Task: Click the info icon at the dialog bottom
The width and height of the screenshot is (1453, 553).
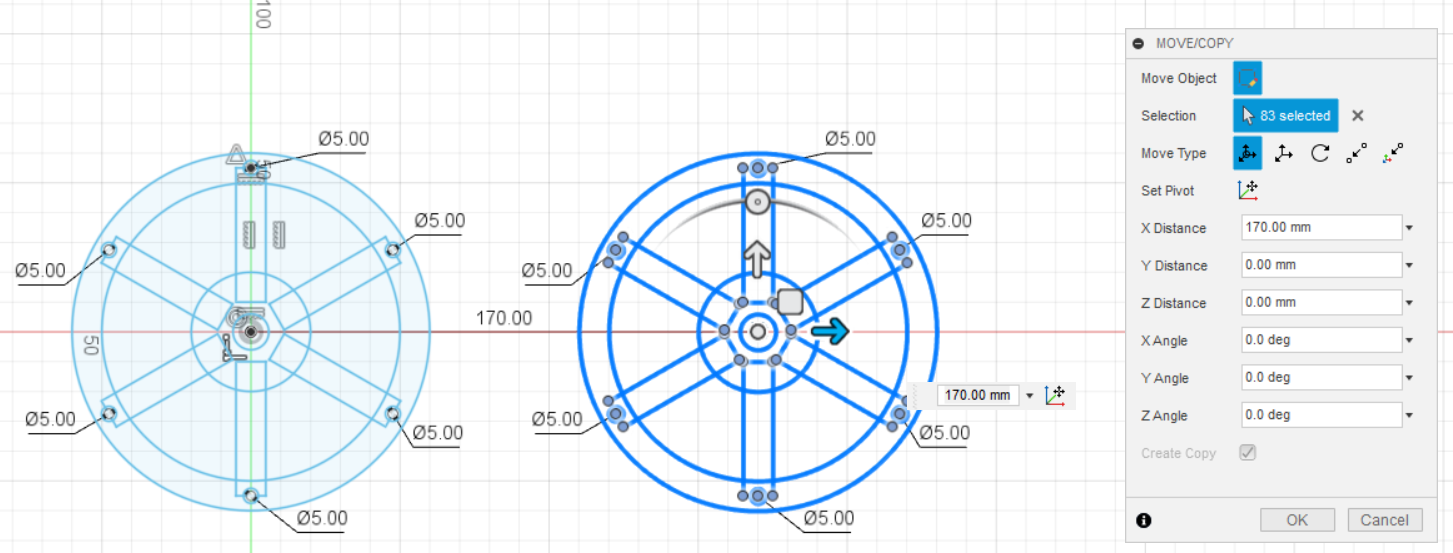Action: (1144, 520)
